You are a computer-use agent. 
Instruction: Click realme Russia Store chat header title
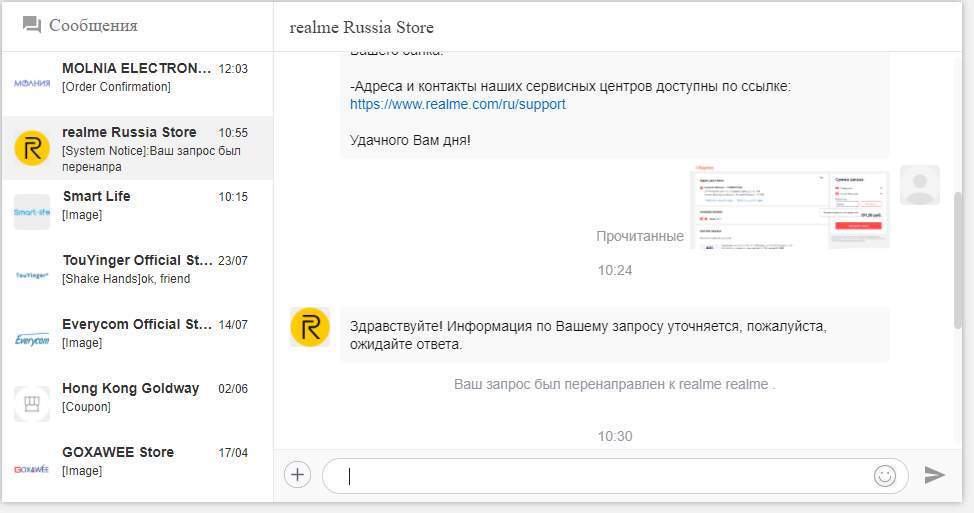[362, 27]
